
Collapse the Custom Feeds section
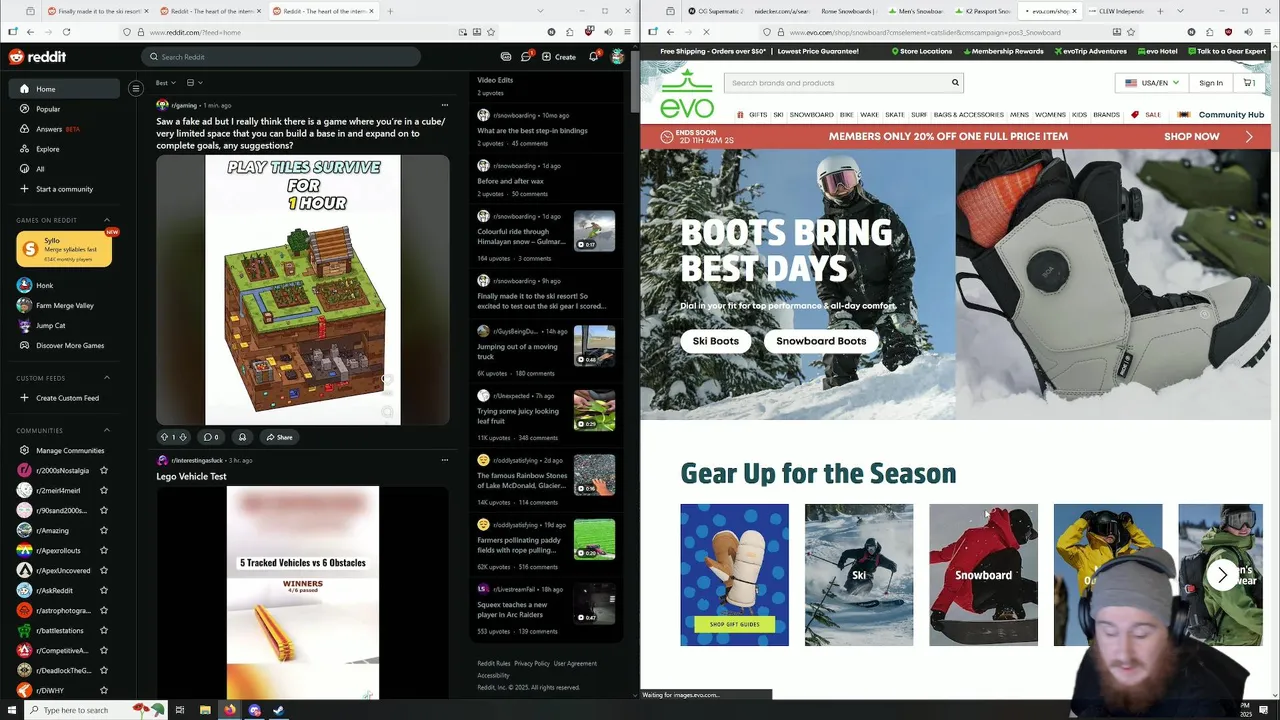point(107,377)
